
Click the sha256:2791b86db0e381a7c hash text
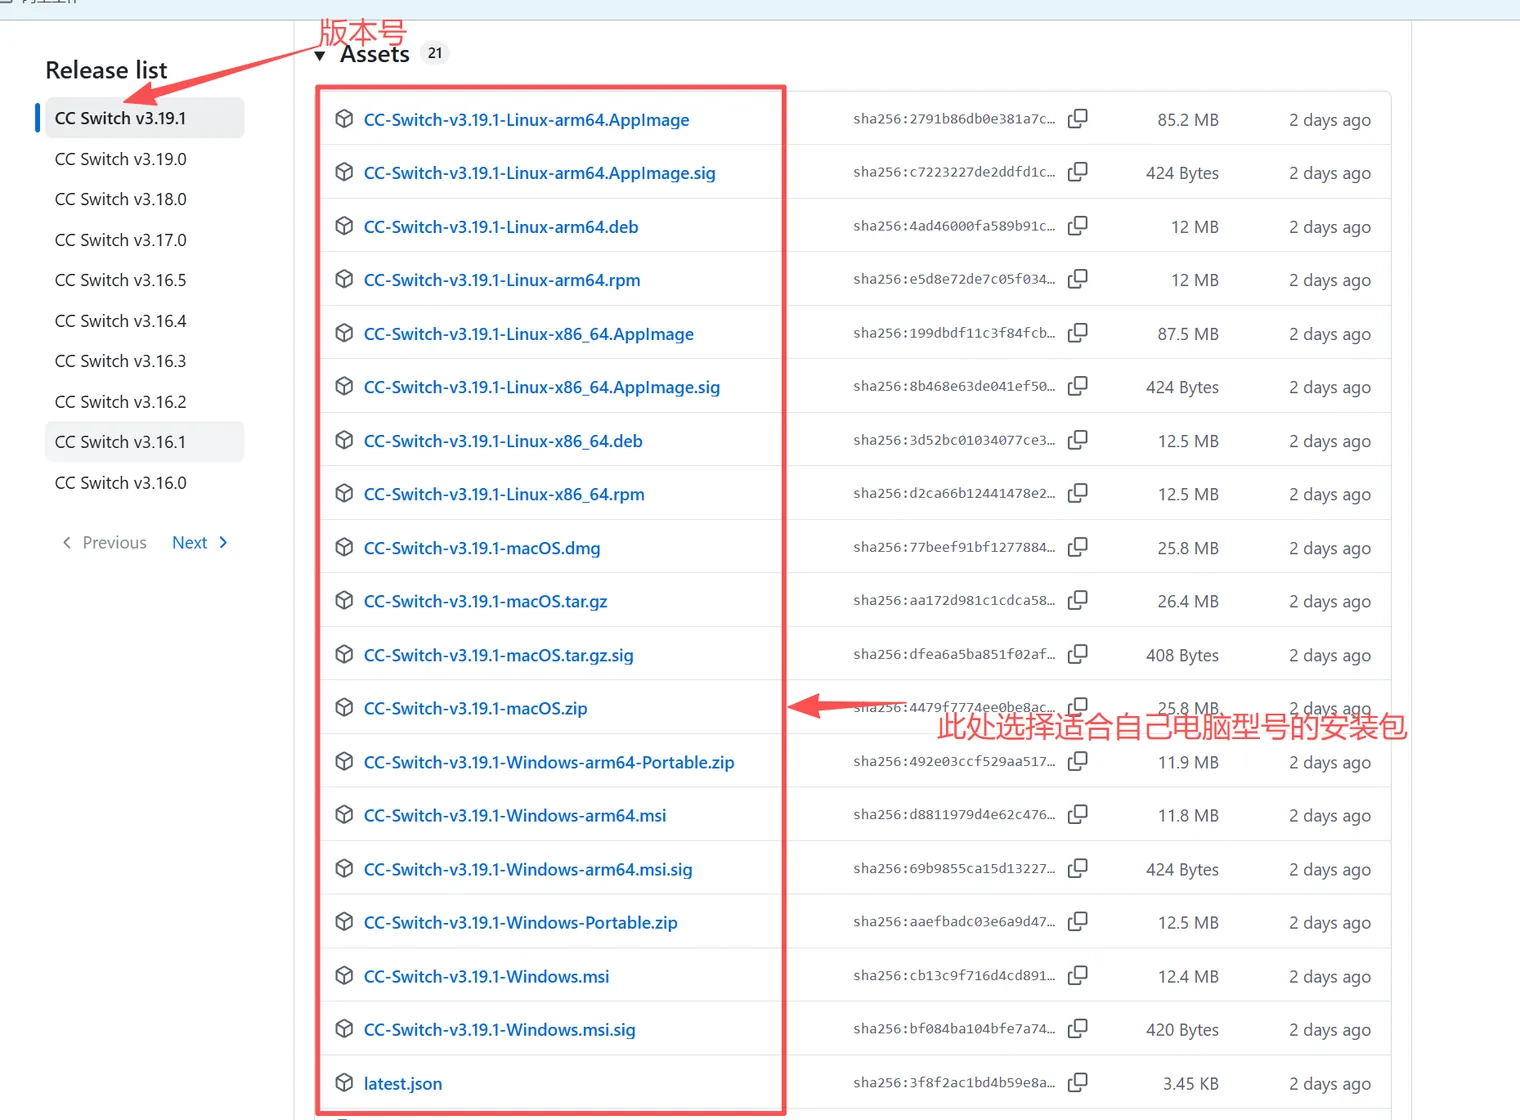coord(954,119)
